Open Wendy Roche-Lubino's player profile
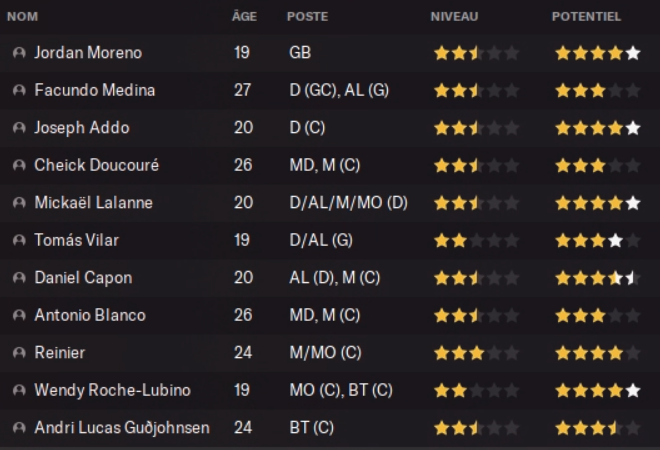660x450 pixels. tap(112, 390)
